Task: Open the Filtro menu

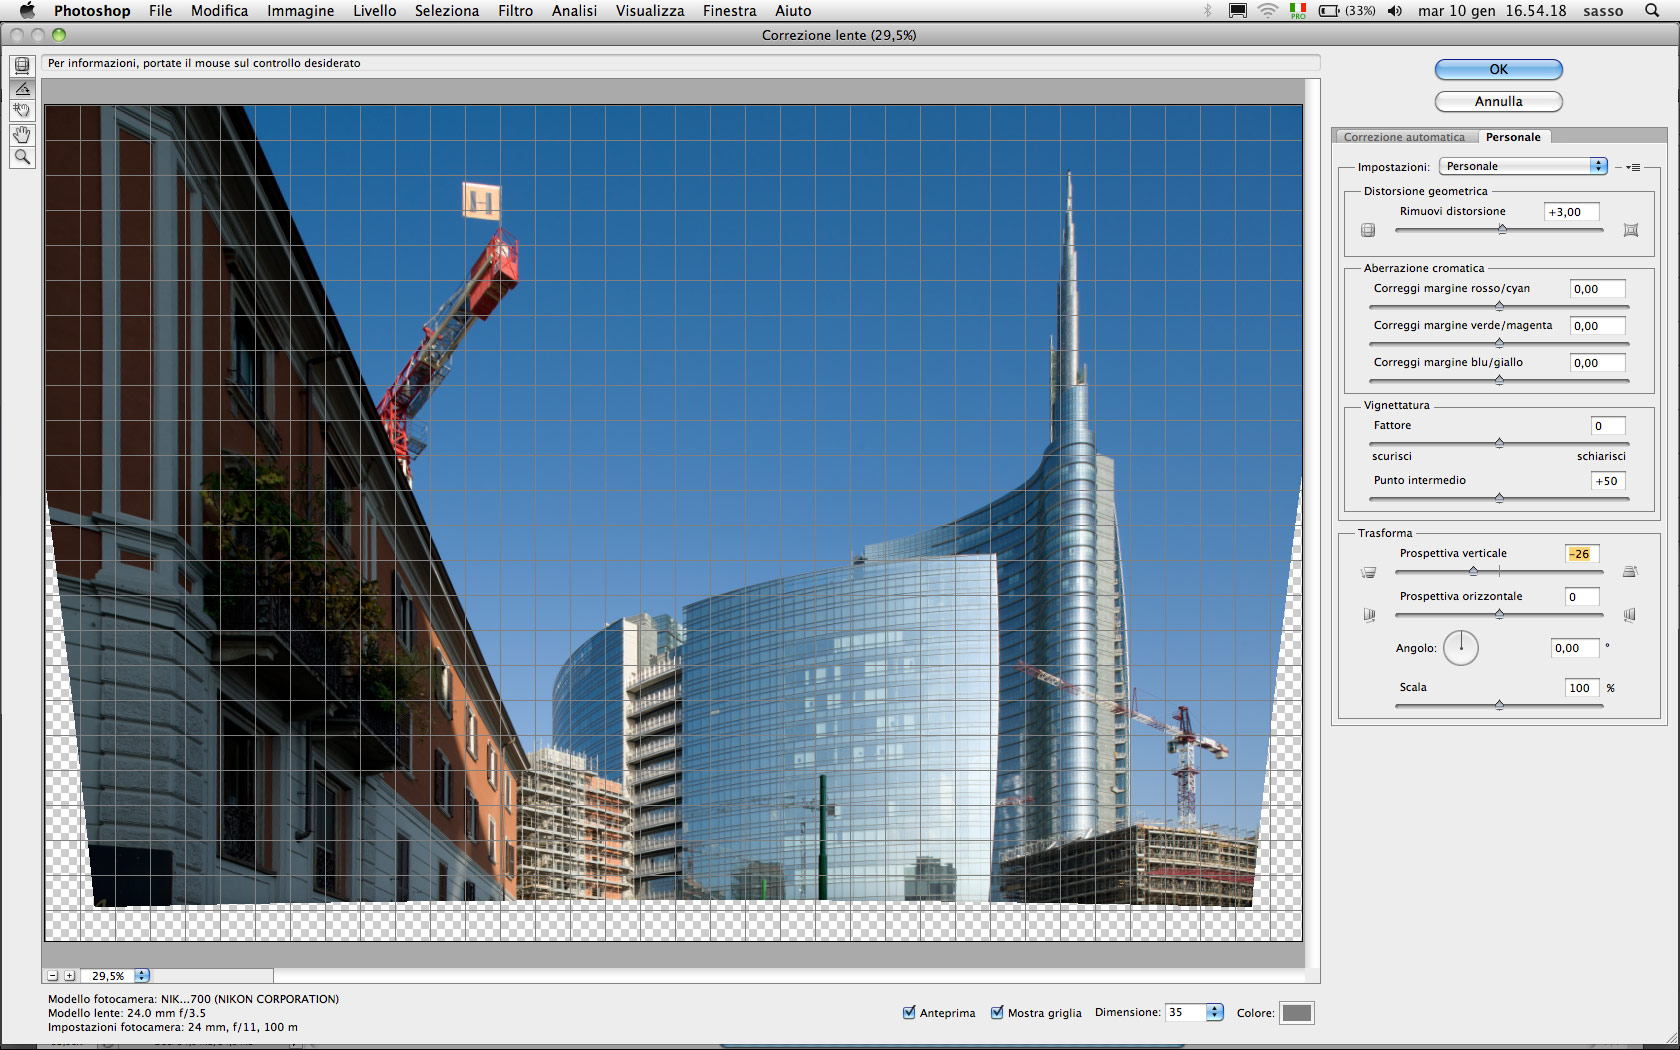Action: [515, 11]
